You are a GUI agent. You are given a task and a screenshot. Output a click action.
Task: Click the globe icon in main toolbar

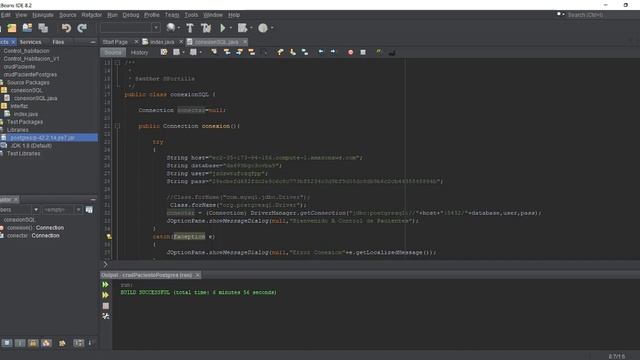pyautogui.click(x=171, y=28)
